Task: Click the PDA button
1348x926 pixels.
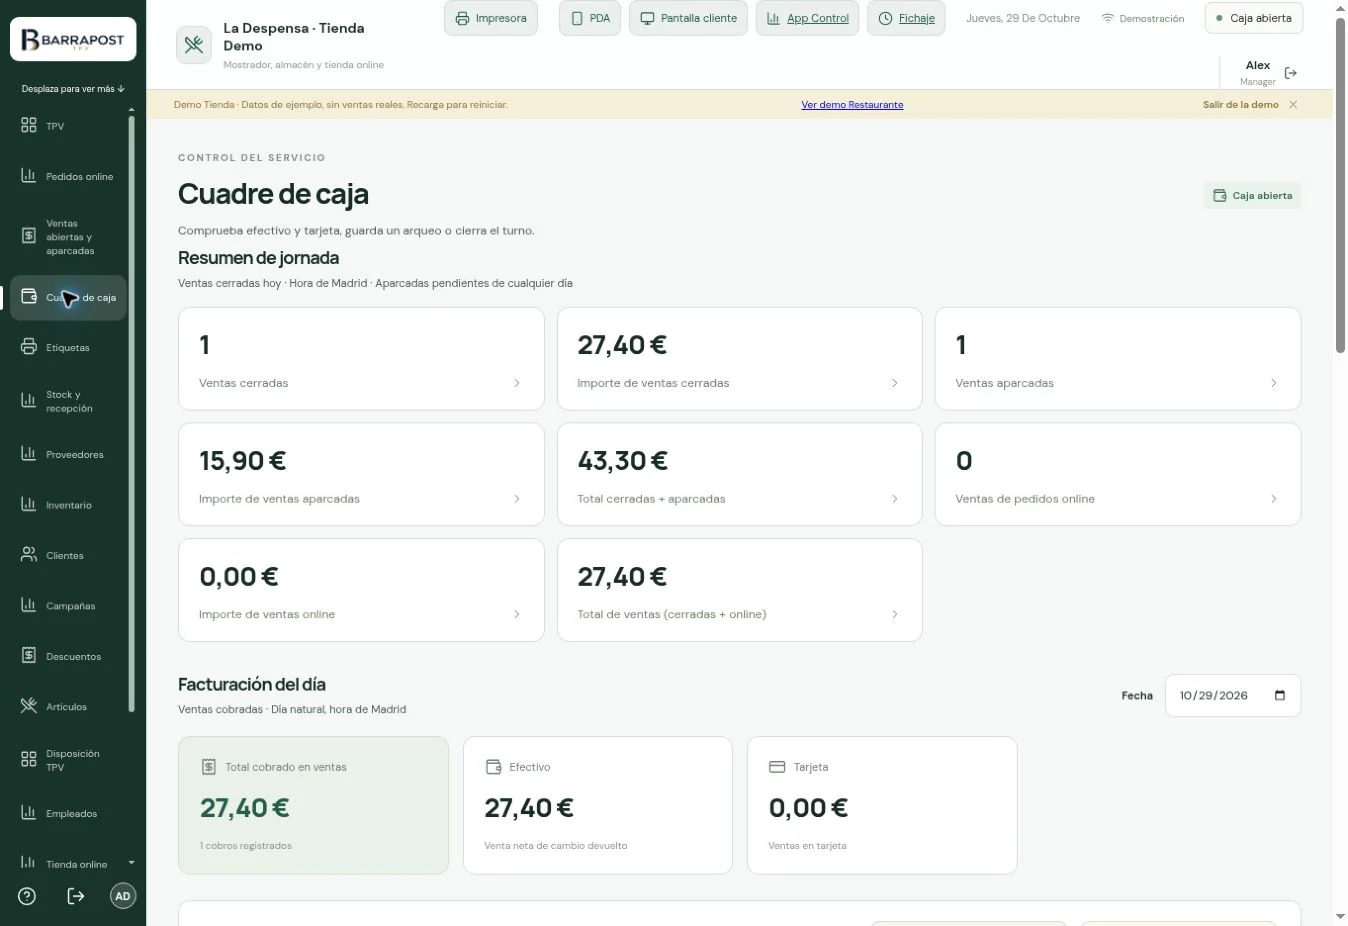Action: click(x=590, y=18)
